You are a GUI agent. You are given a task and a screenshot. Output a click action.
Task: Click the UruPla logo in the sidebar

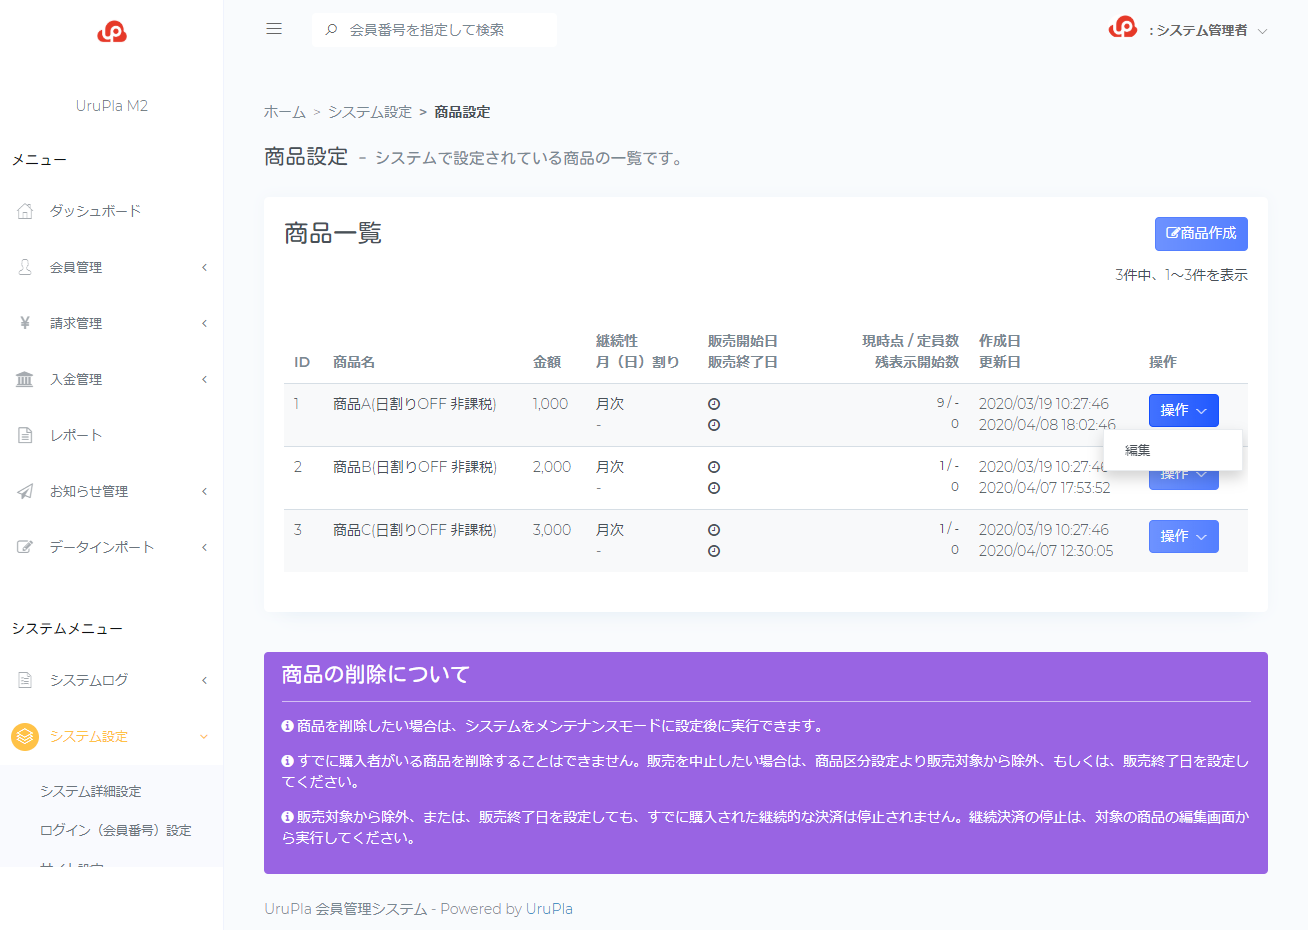coord(112,32)
